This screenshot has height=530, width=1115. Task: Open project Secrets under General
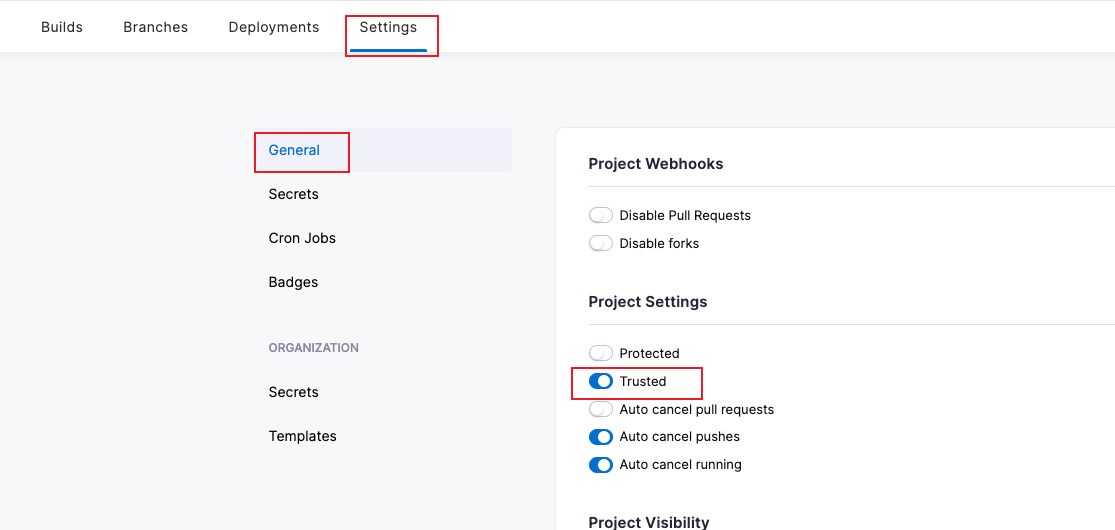[x=294, y=194]
